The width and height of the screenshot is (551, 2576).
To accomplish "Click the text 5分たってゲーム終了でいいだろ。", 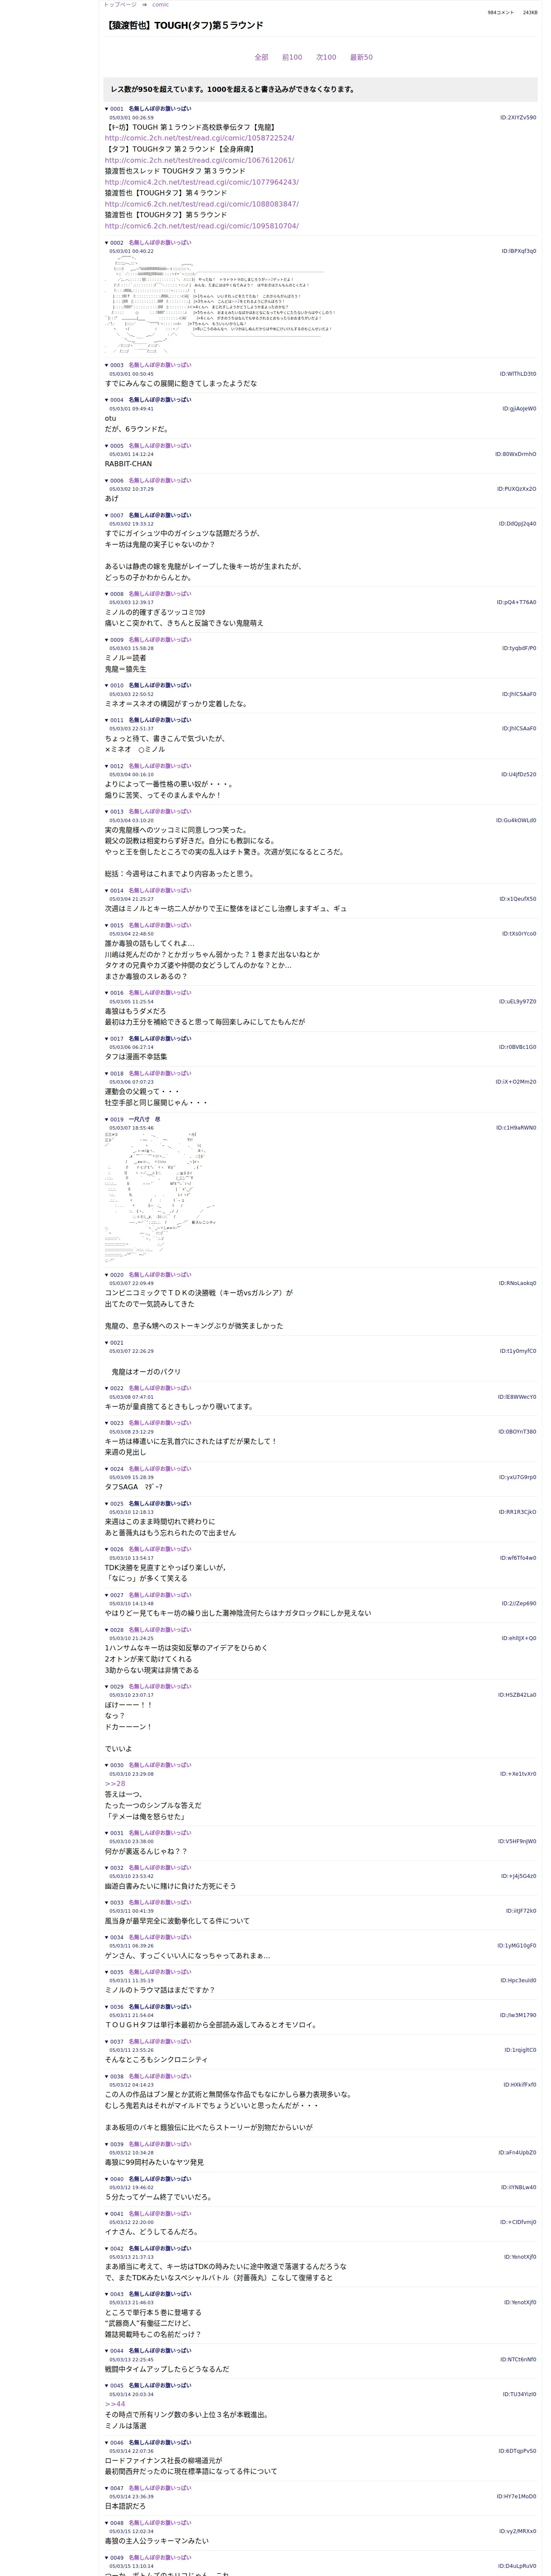I will [x=158, y=2197].
